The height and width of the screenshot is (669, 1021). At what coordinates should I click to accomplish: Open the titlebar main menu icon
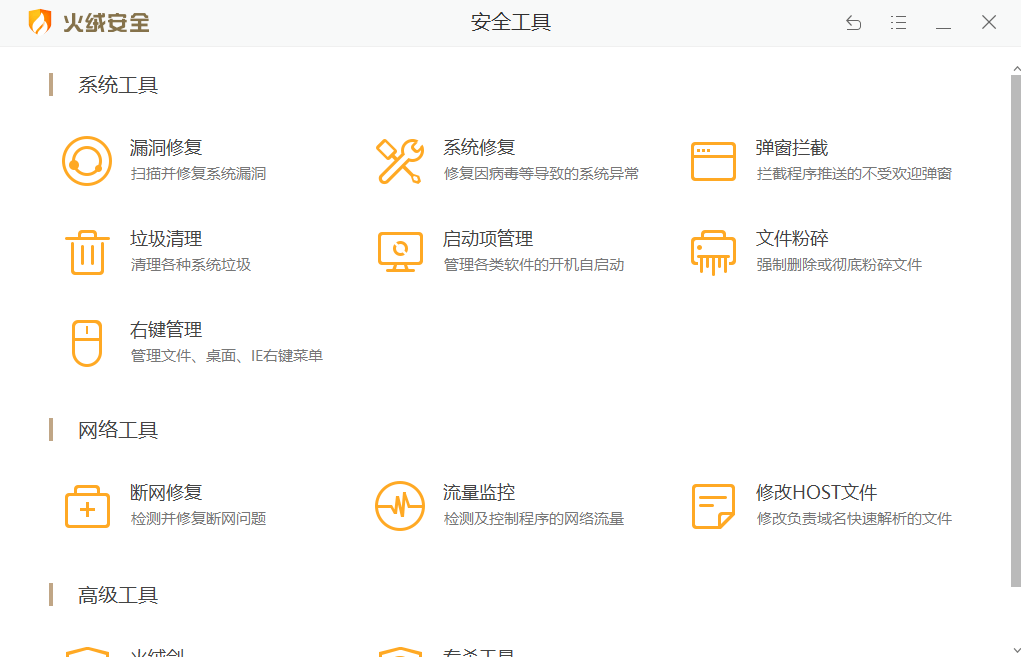(898, 21)
